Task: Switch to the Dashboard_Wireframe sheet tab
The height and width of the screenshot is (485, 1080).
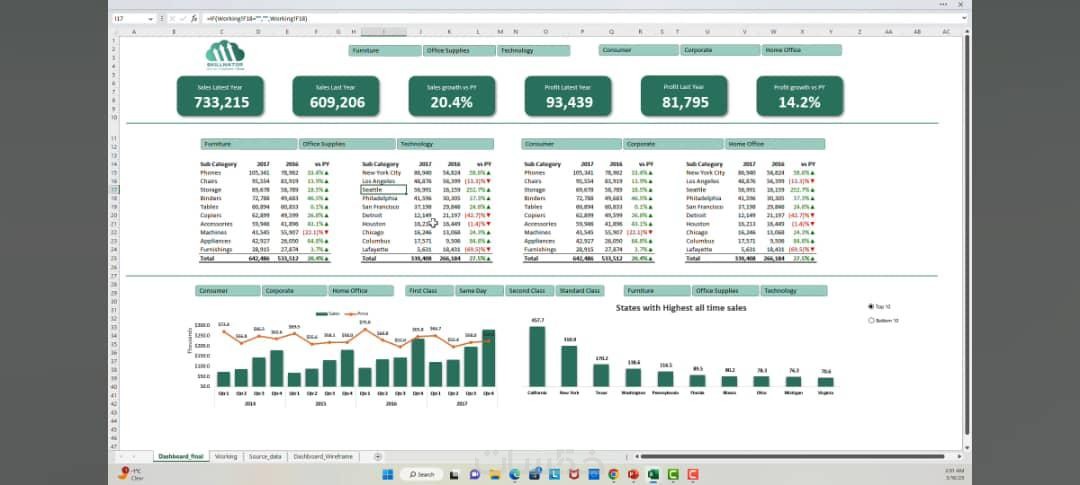Action: 323,457
